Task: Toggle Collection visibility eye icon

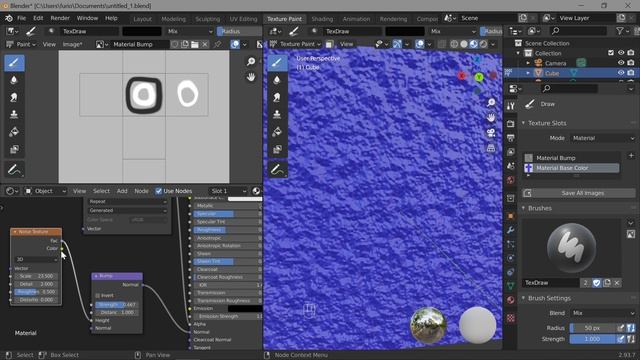Action: tap(621, 53)
